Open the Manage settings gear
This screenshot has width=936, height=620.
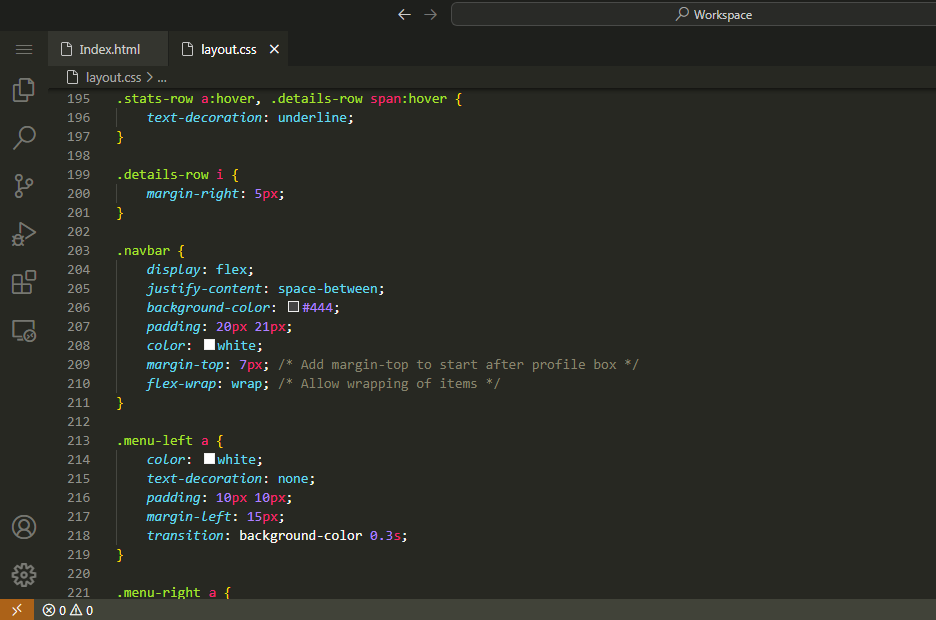point(24,574)
